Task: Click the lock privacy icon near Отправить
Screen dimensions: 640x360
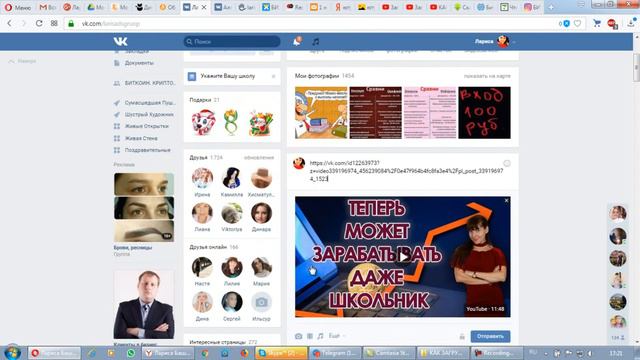Action: [x=462, y=336]
